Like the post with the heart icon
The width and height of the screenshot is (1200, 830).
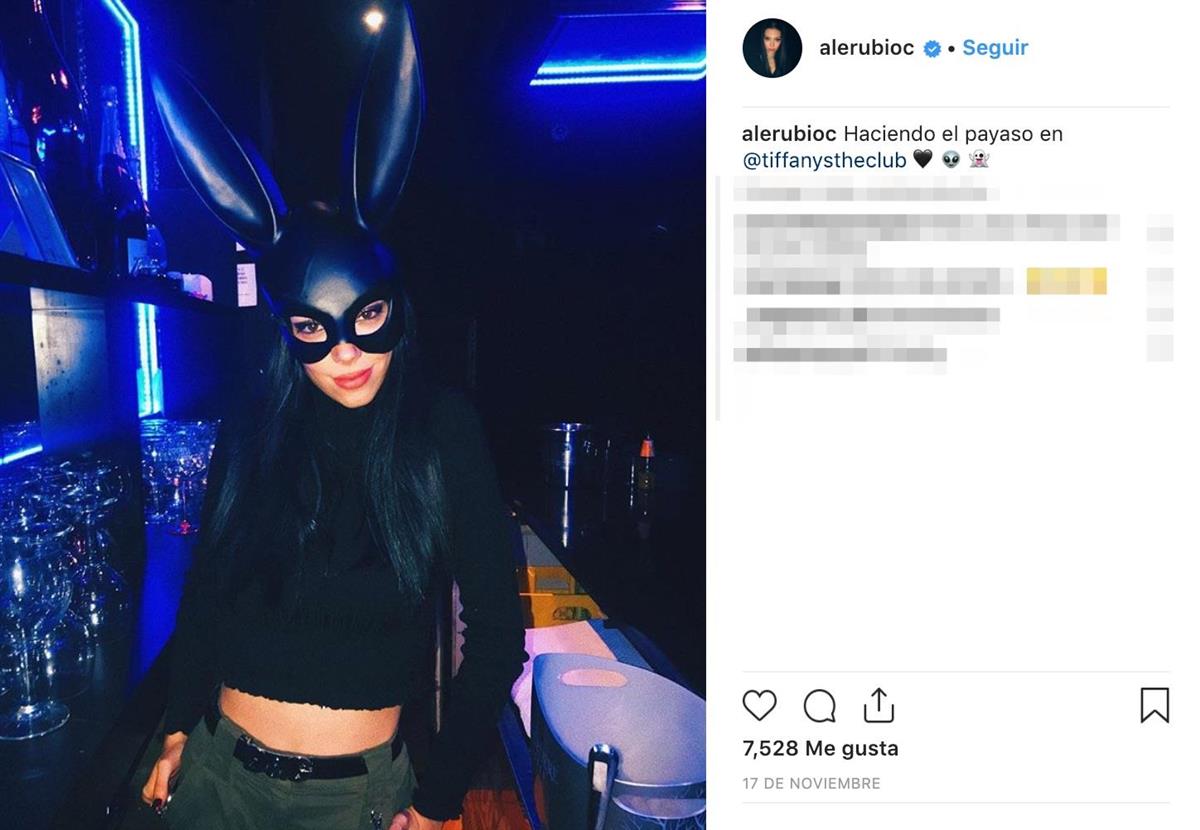point(759,706)
